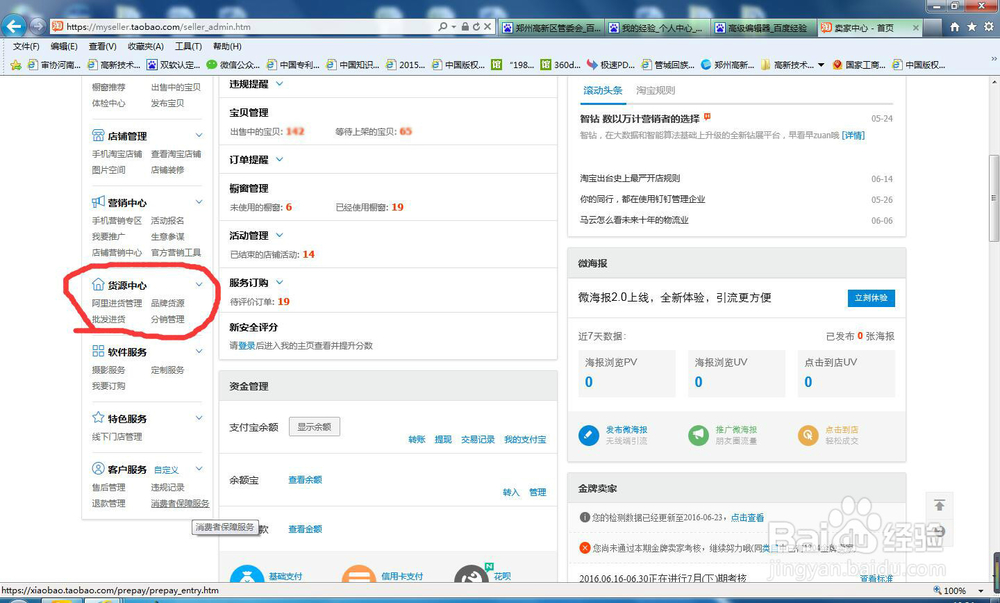Click the 提现 link
Viewport: 1000px width, 603px height.
(x=443, y=439)
